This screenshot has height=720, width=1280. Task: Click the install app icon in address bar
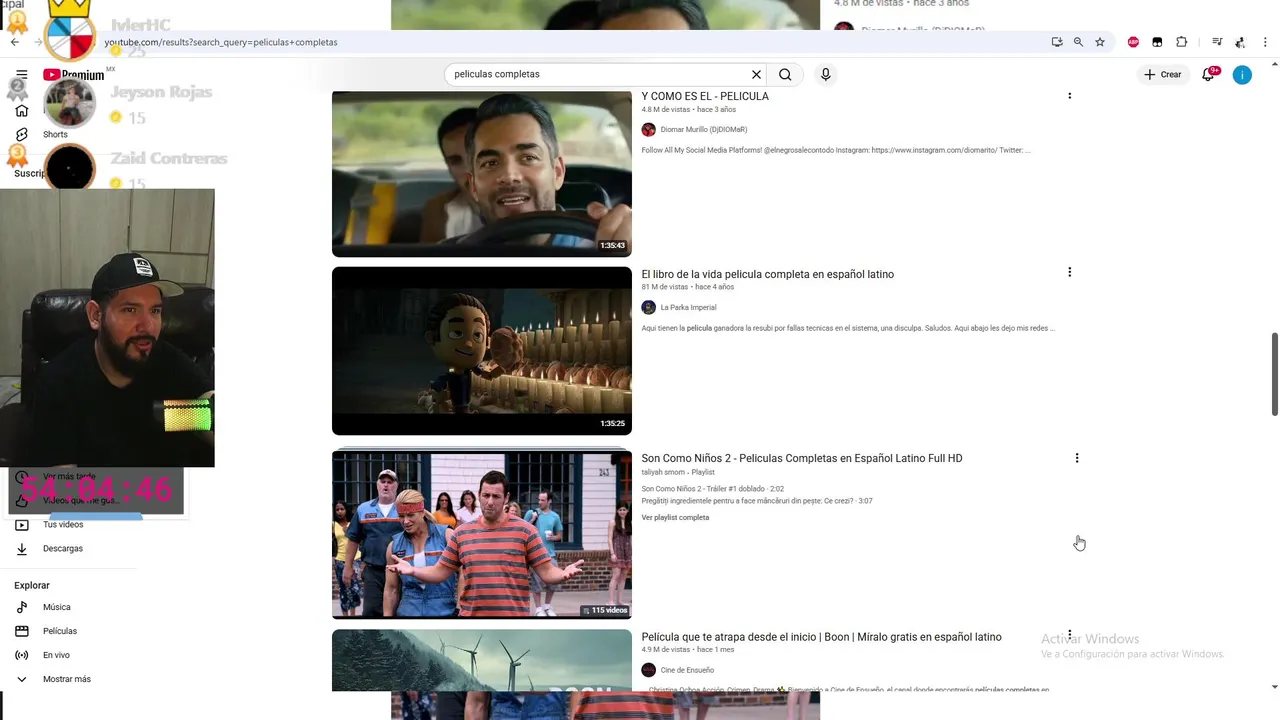coord(1057,42)
